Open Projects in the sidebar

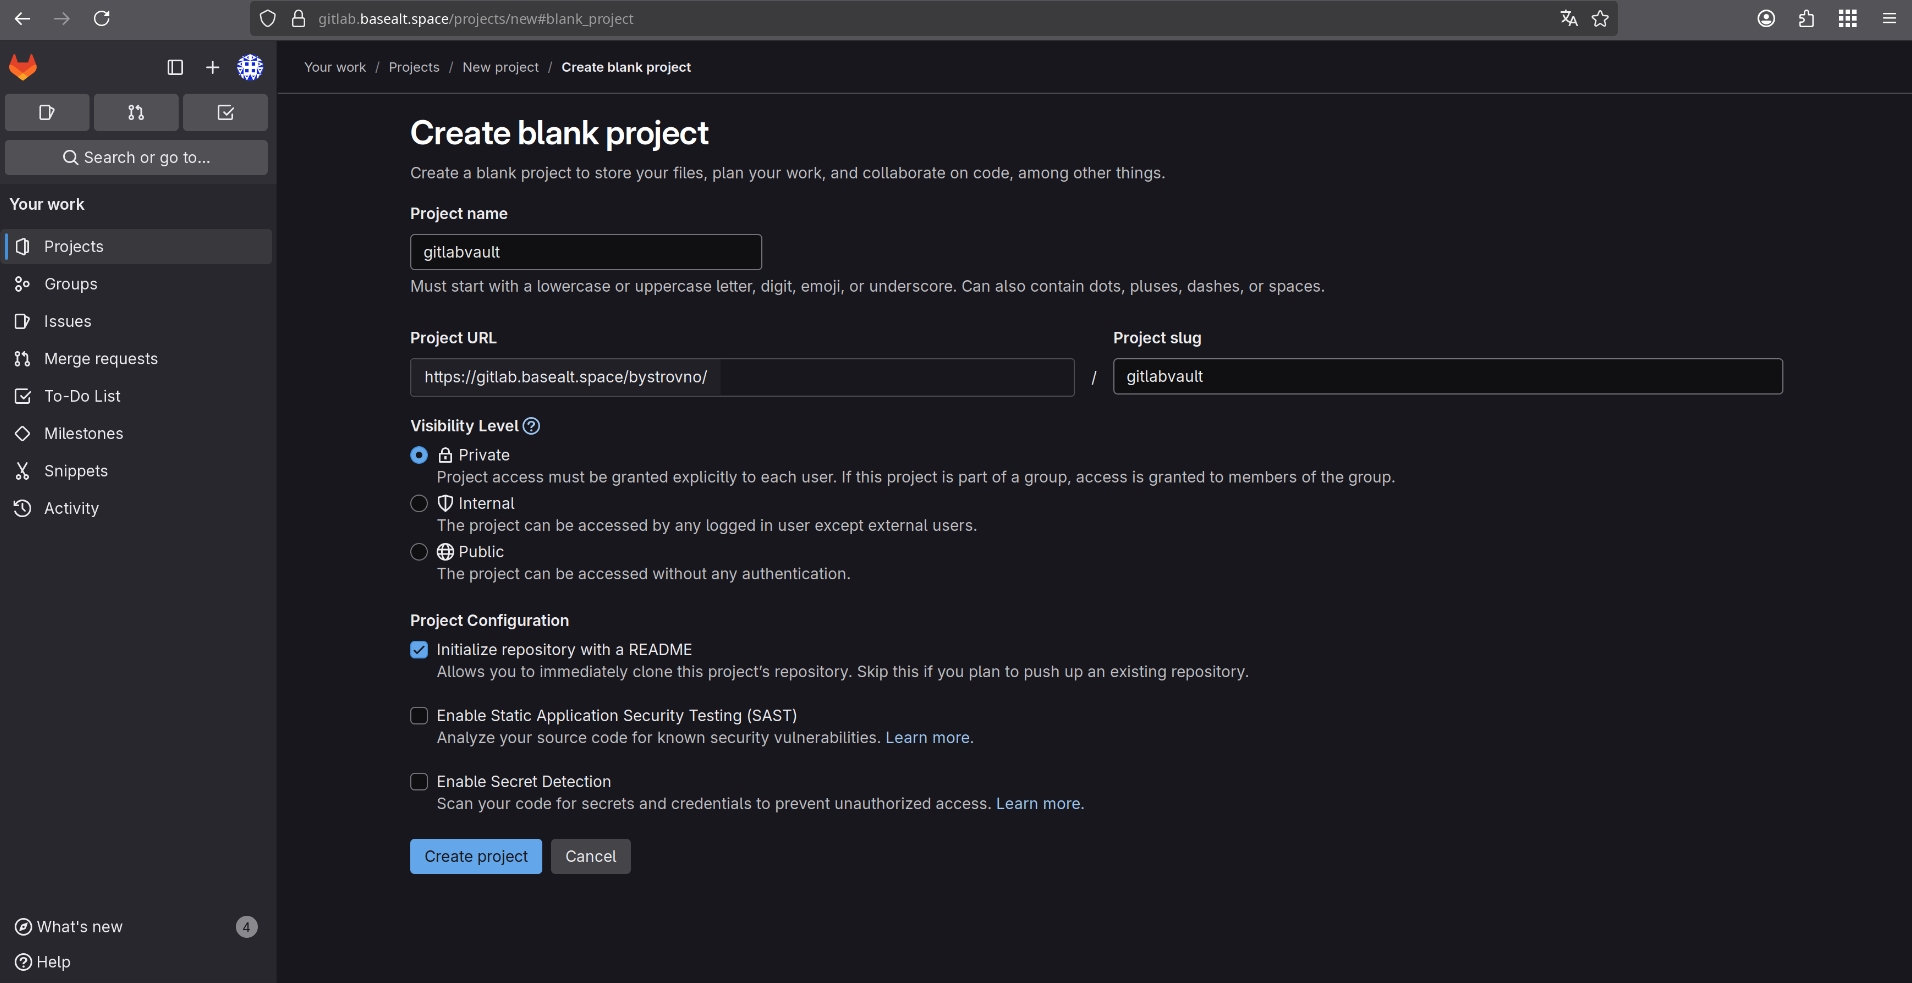click(138, 246)
